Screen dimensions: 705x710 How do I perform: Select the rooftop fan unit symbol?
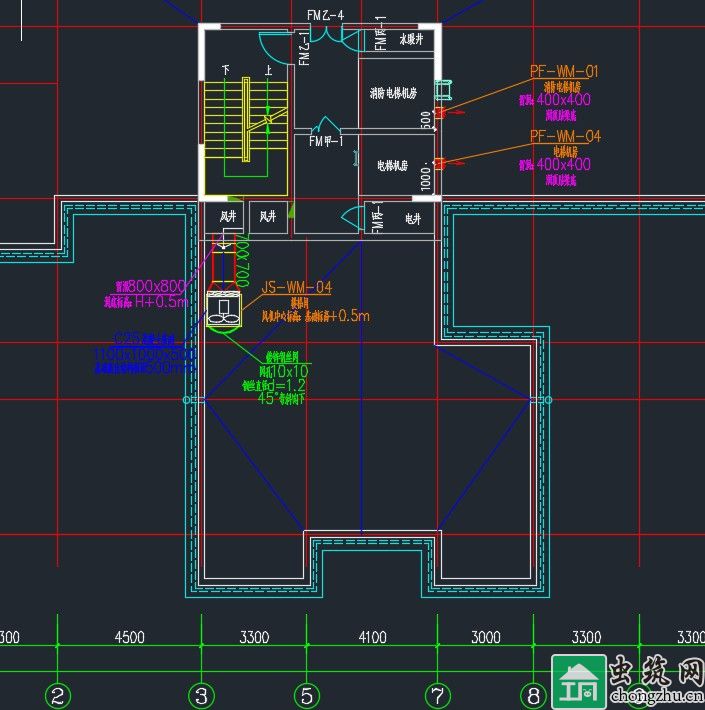point(223,309)
